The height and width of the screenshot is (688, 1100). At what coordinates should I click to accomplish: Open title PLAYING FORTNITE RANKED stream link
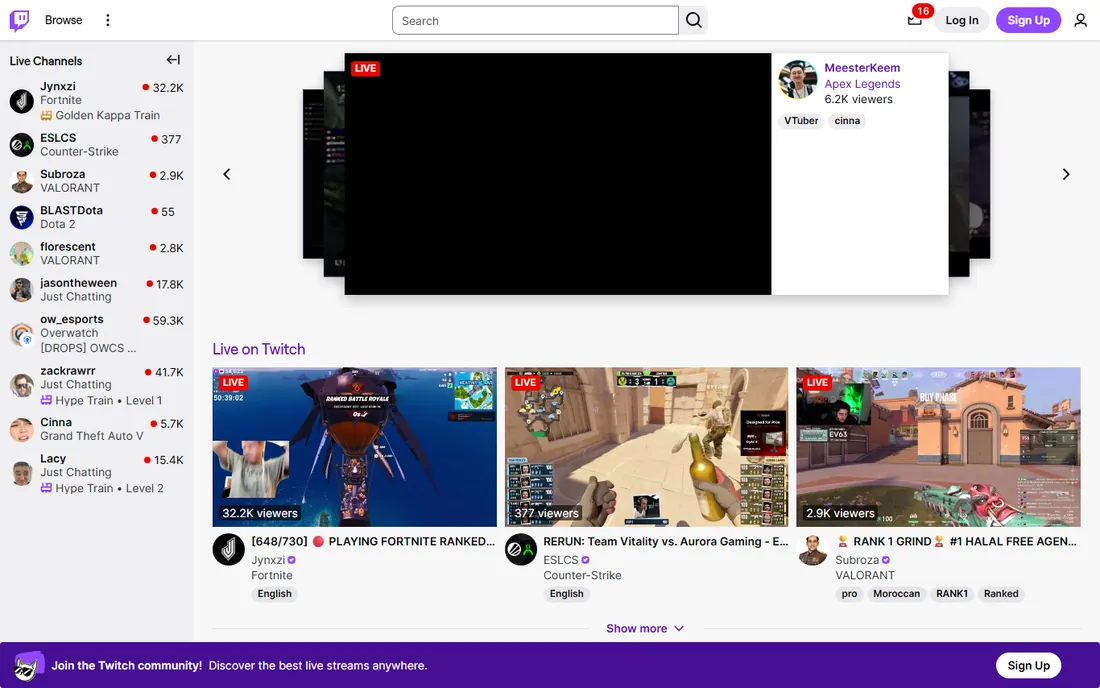[x=373, y=541]
